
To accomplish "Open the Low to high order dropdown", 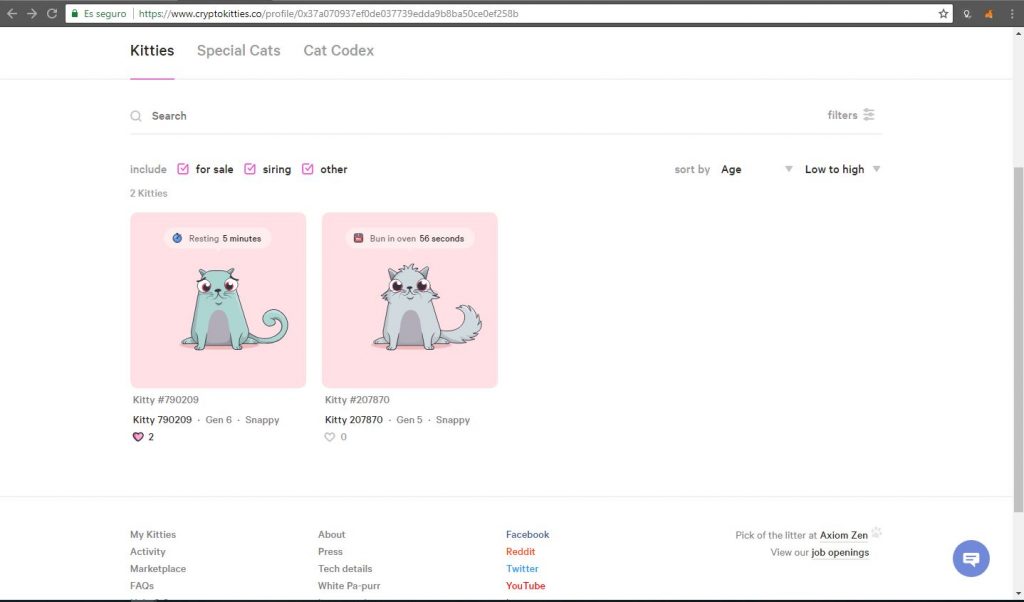I will pos(842,169).
